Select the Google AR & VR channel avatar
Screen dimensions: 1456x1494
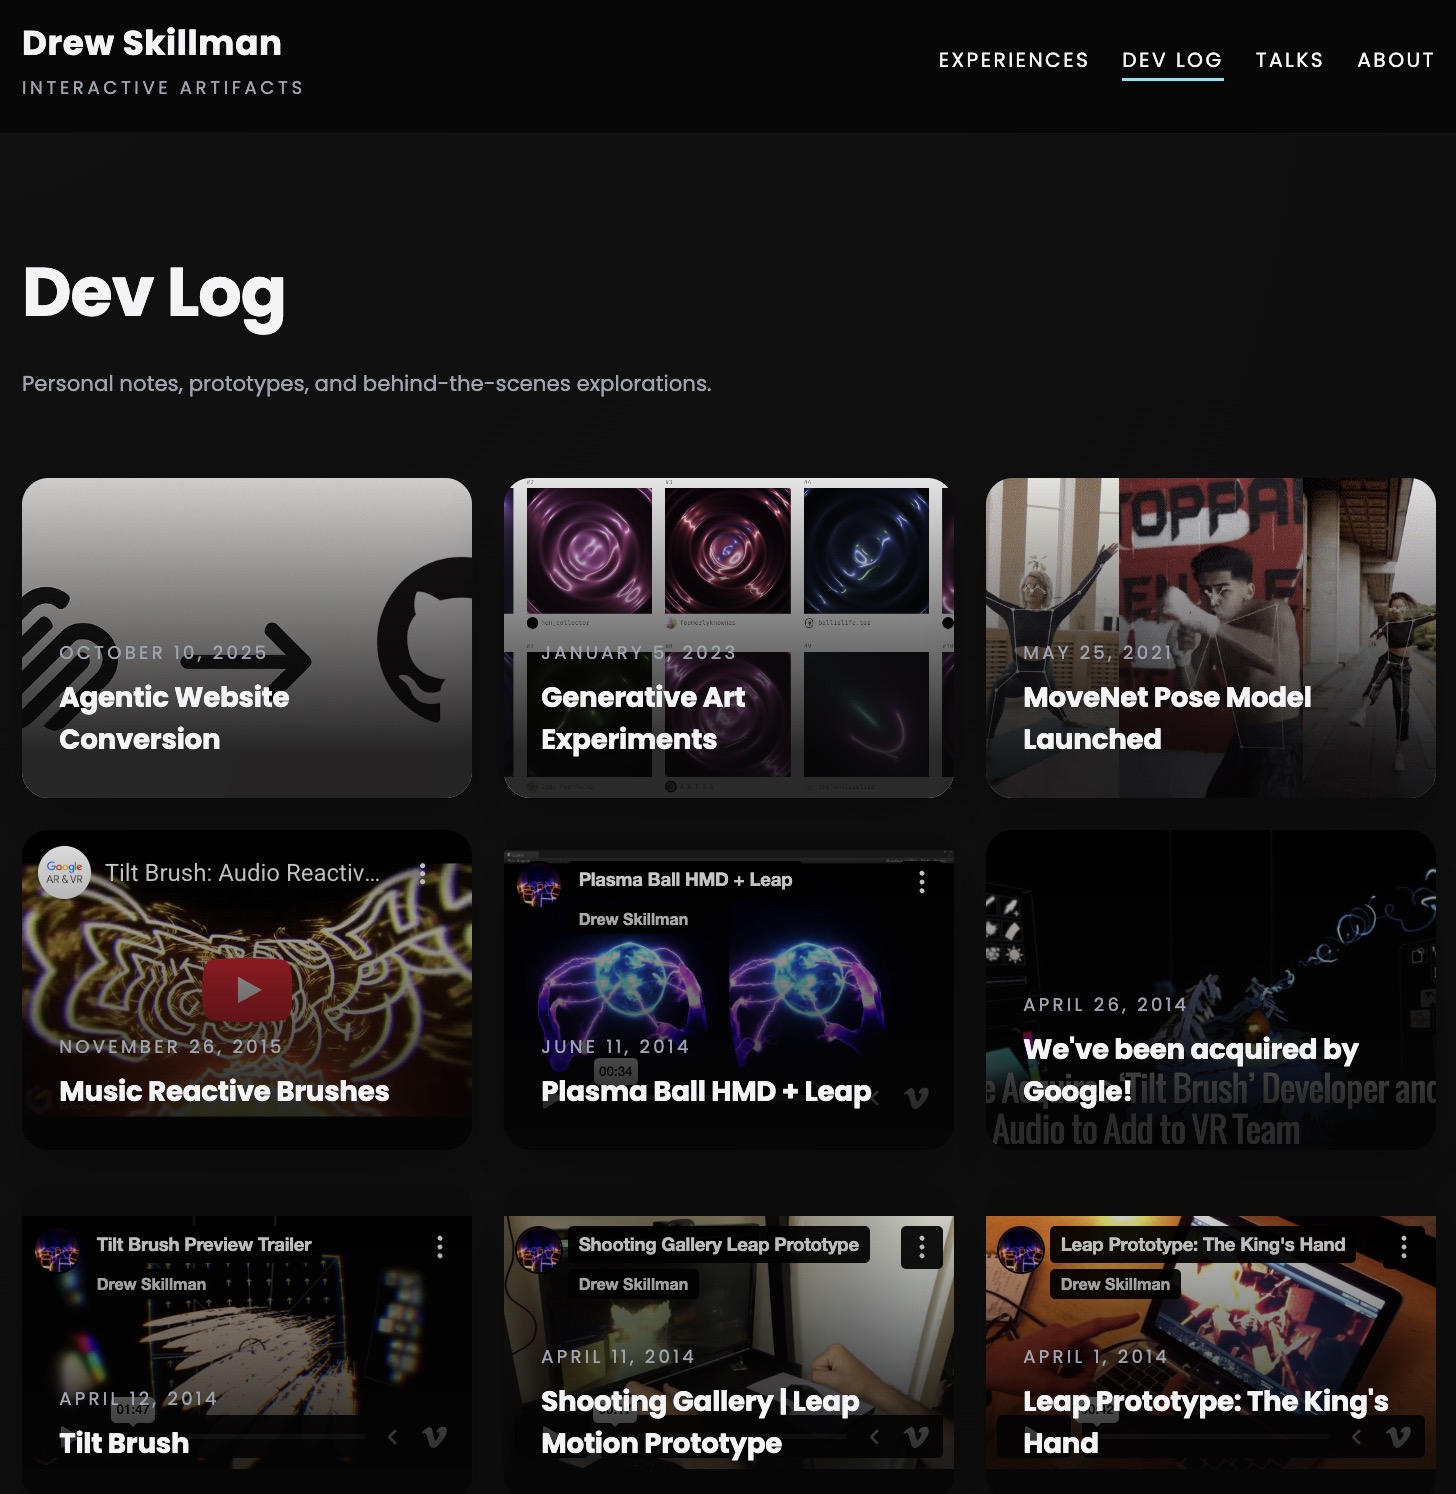coord(64,873)
